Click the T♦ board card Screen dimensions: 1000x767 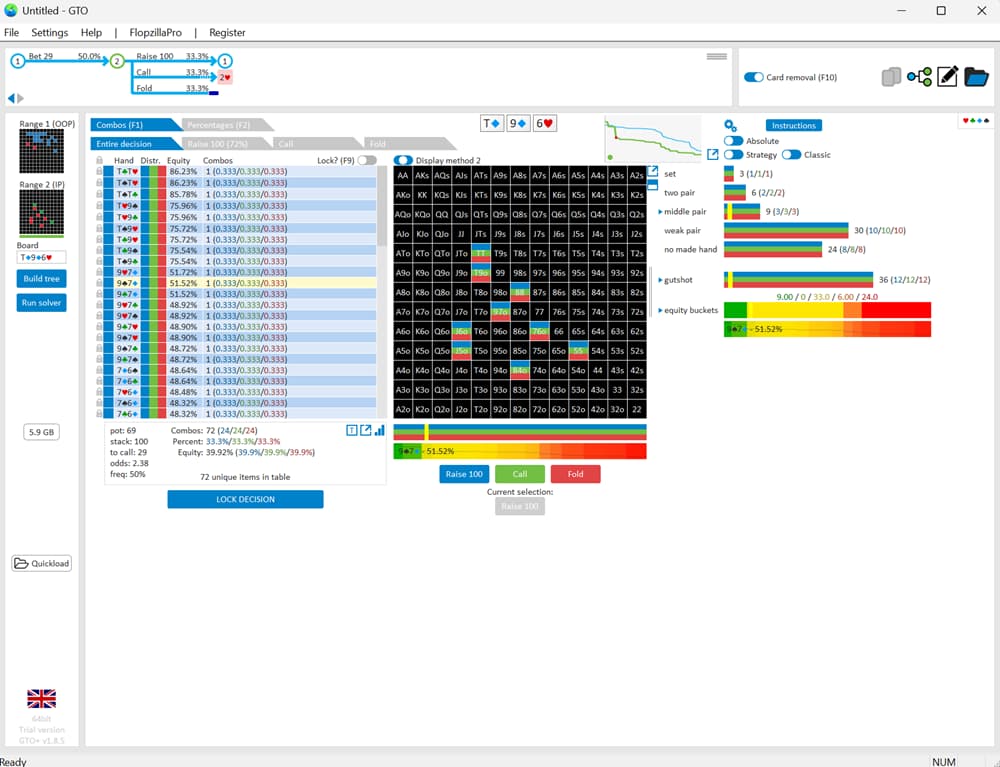(x=492, y=124)
